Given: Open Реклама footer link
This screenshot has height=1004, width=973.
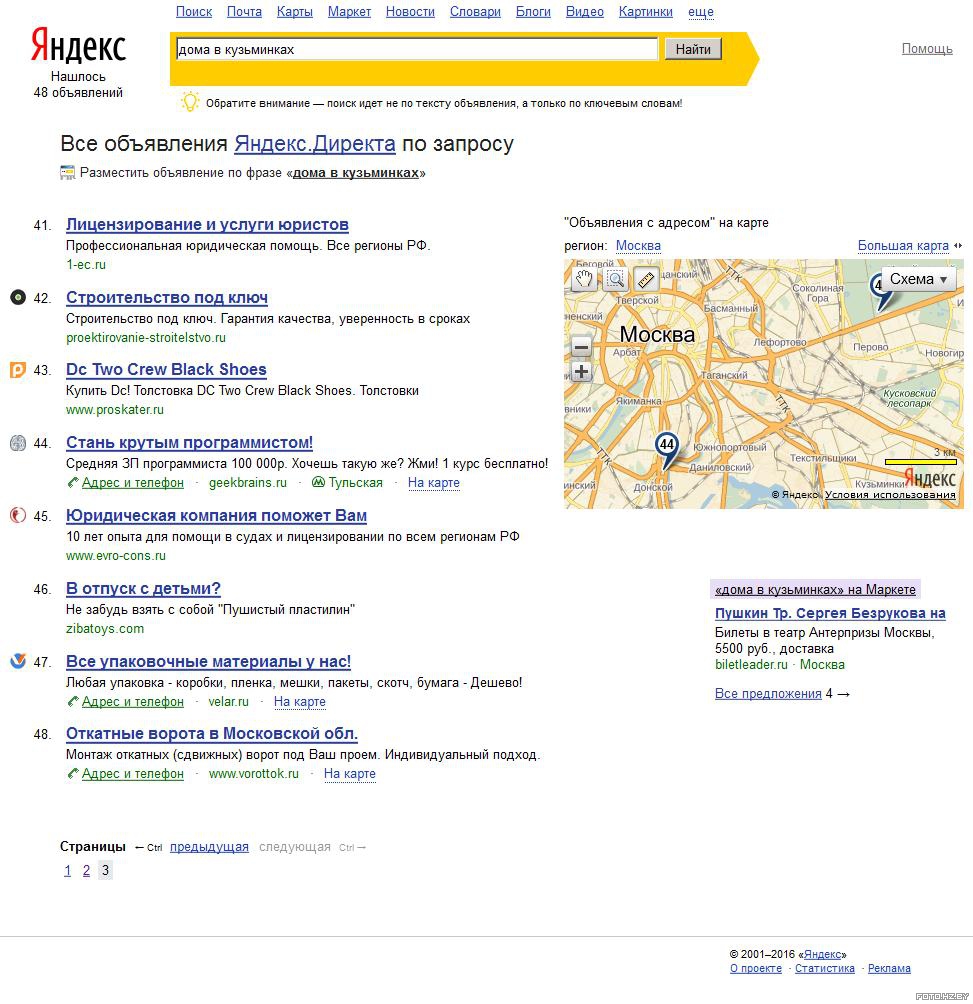Looking at the screenshot, I should (x=889, y=968).
